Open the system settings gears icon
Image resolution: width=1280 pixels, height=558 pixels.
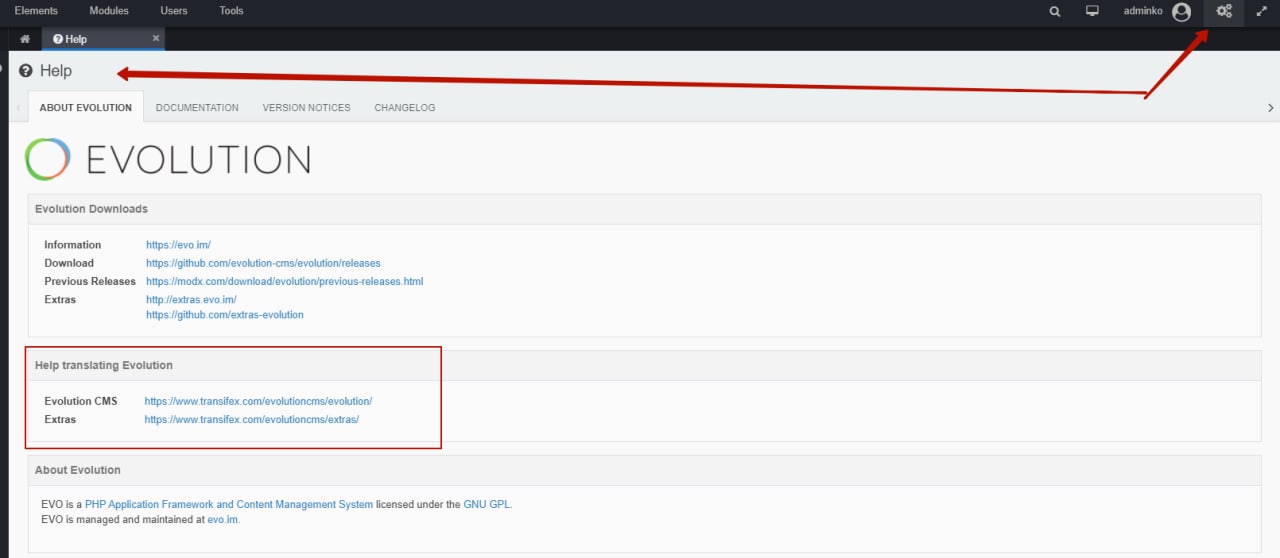1224,11
